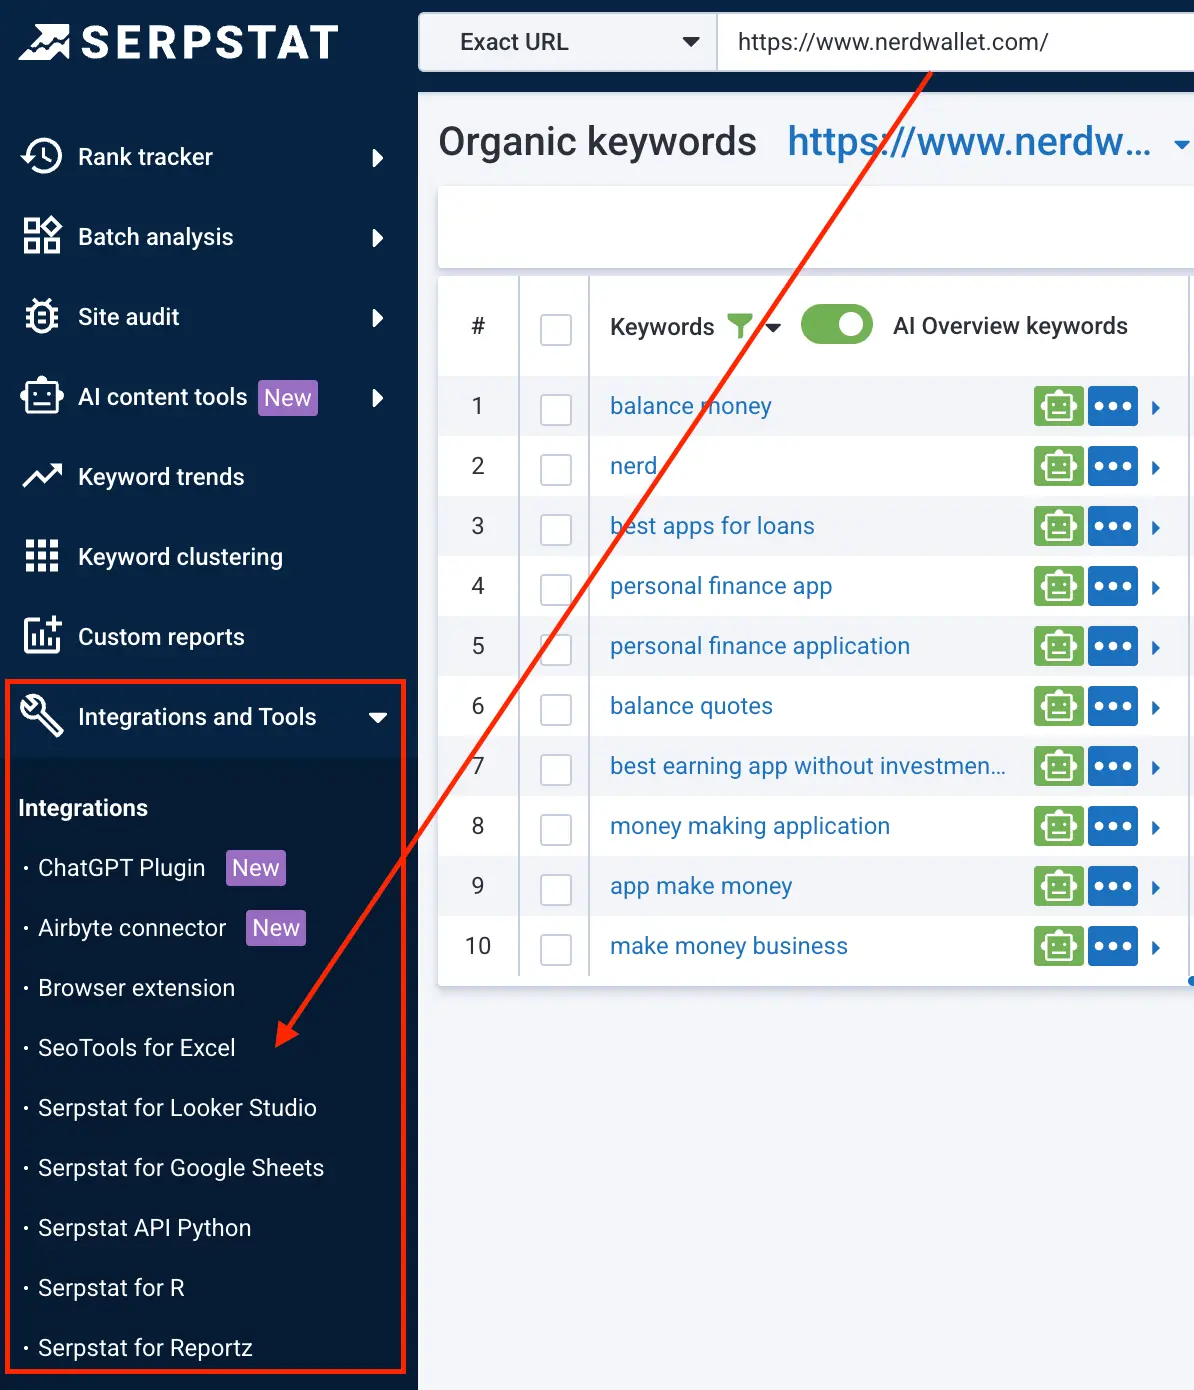
Task: Click blue three-dots button for best earning app row
Action: pyautogui.click(x=1113, y=766)
